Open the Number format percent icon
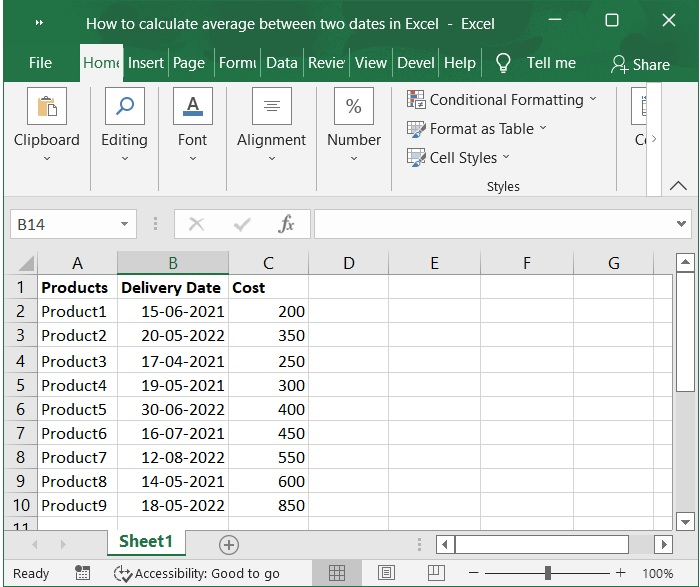Screen dimensions: 700x587 pos(353,107)
